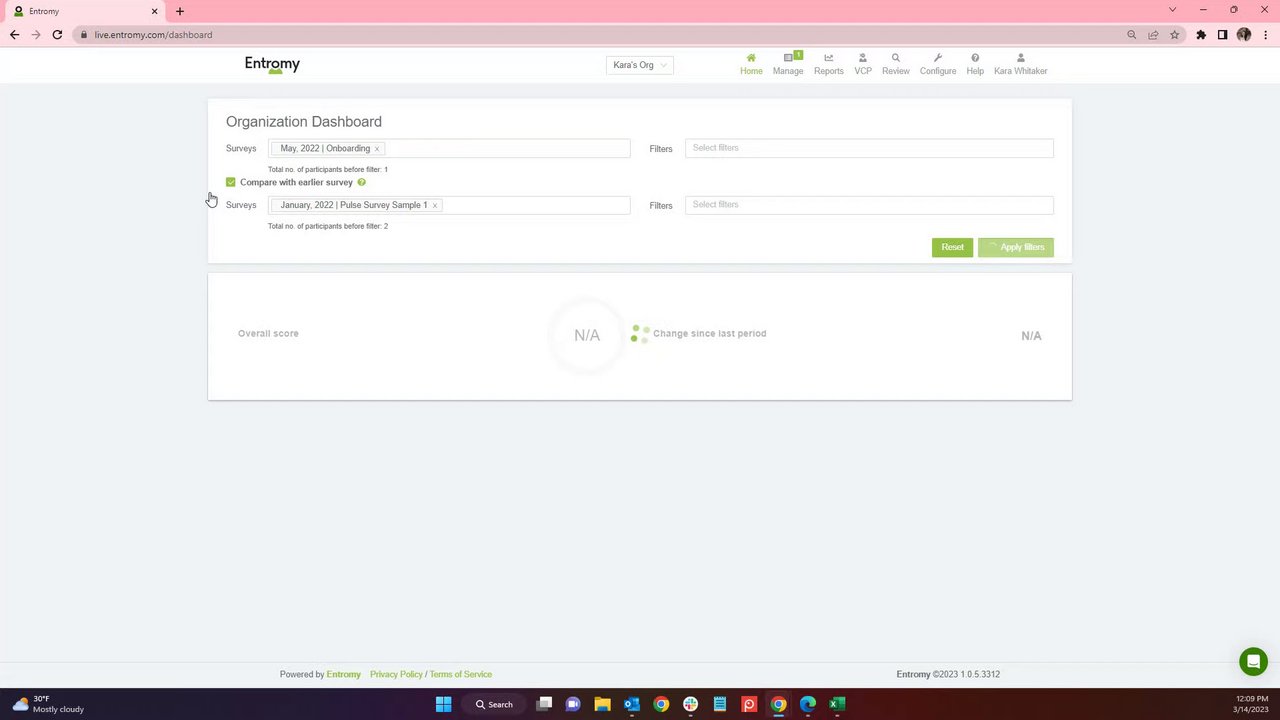The image size is (1280, 720).
Task: Bookmark this page with star icon
Action: pos(1175,34)
